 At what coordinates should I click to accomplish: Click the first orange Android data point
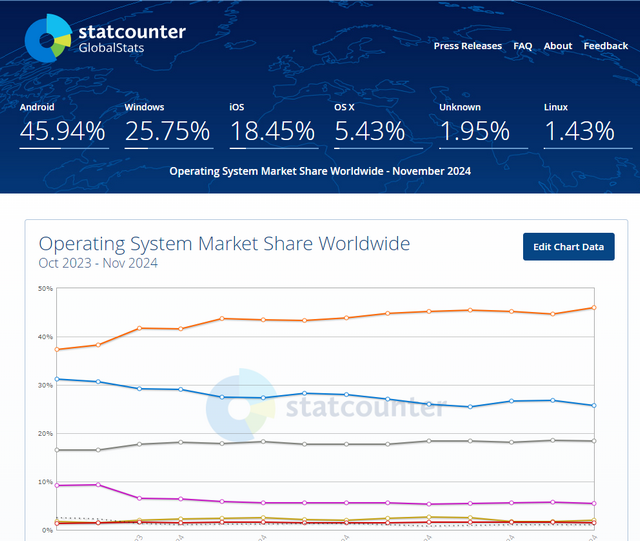57,350
